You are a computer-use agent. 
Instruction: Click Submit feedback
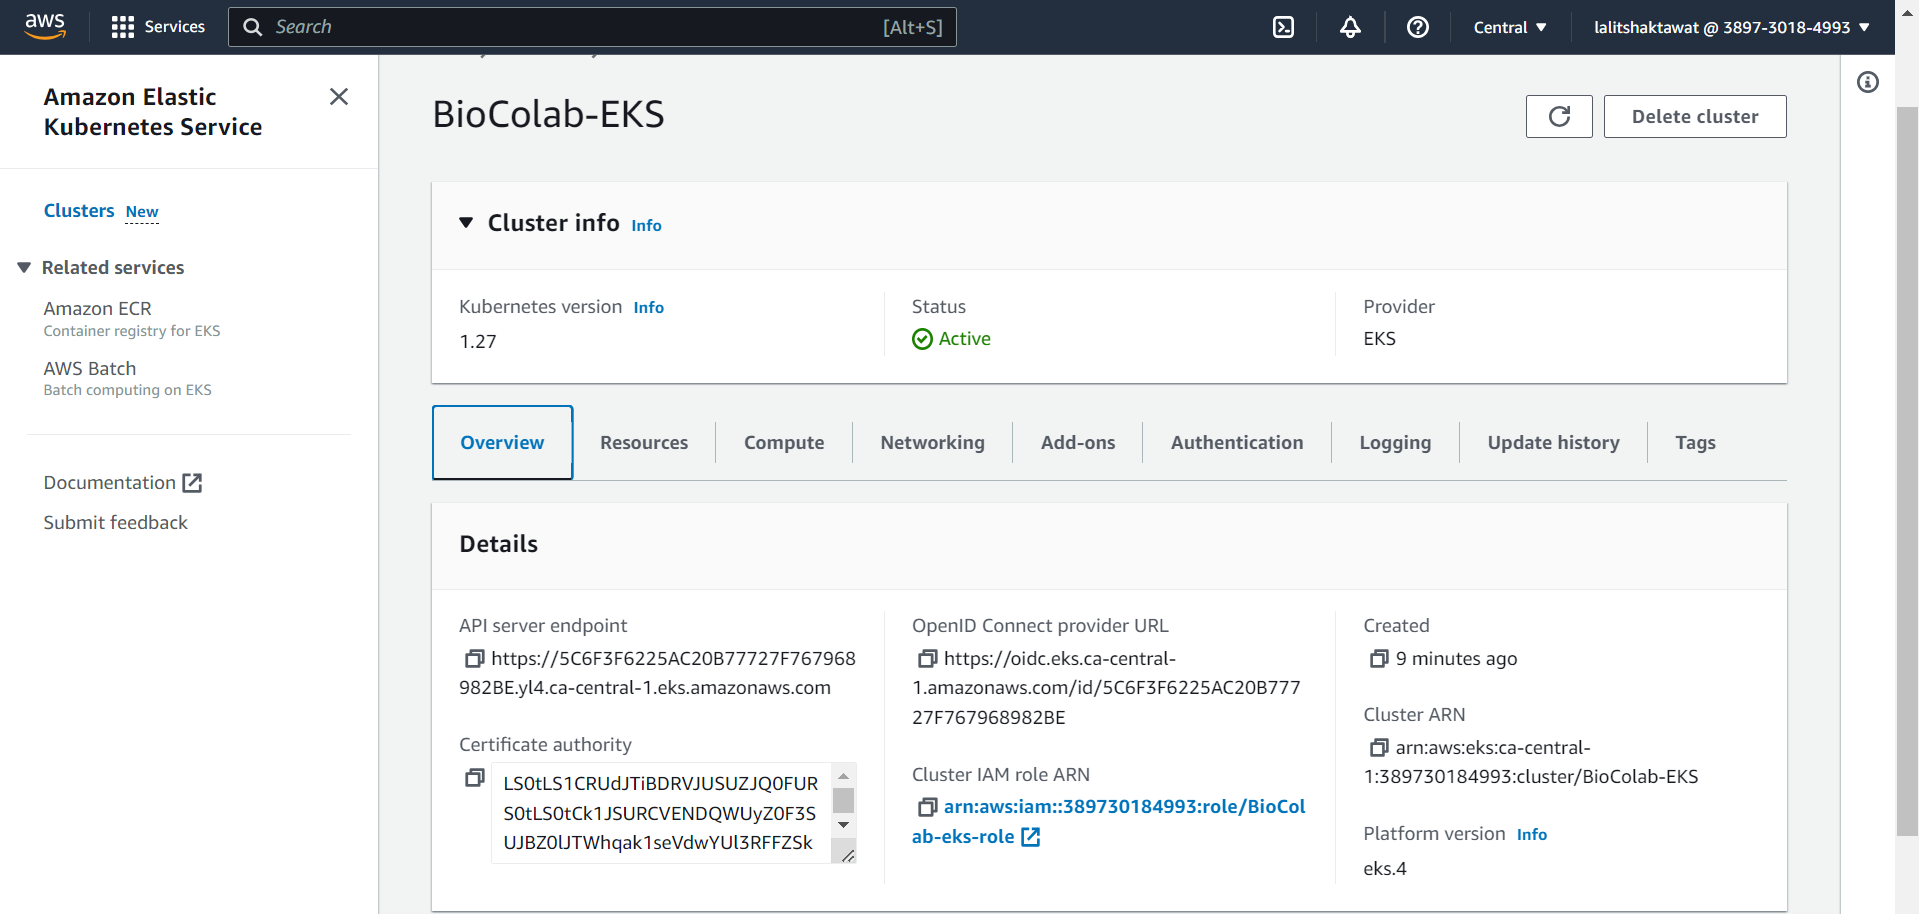tap(115, 522)
